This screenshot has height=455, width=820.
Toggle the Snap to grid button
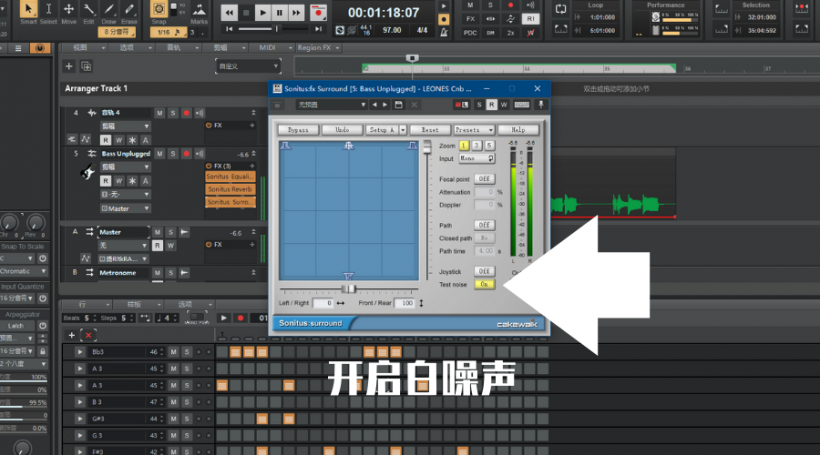(159, 9)
